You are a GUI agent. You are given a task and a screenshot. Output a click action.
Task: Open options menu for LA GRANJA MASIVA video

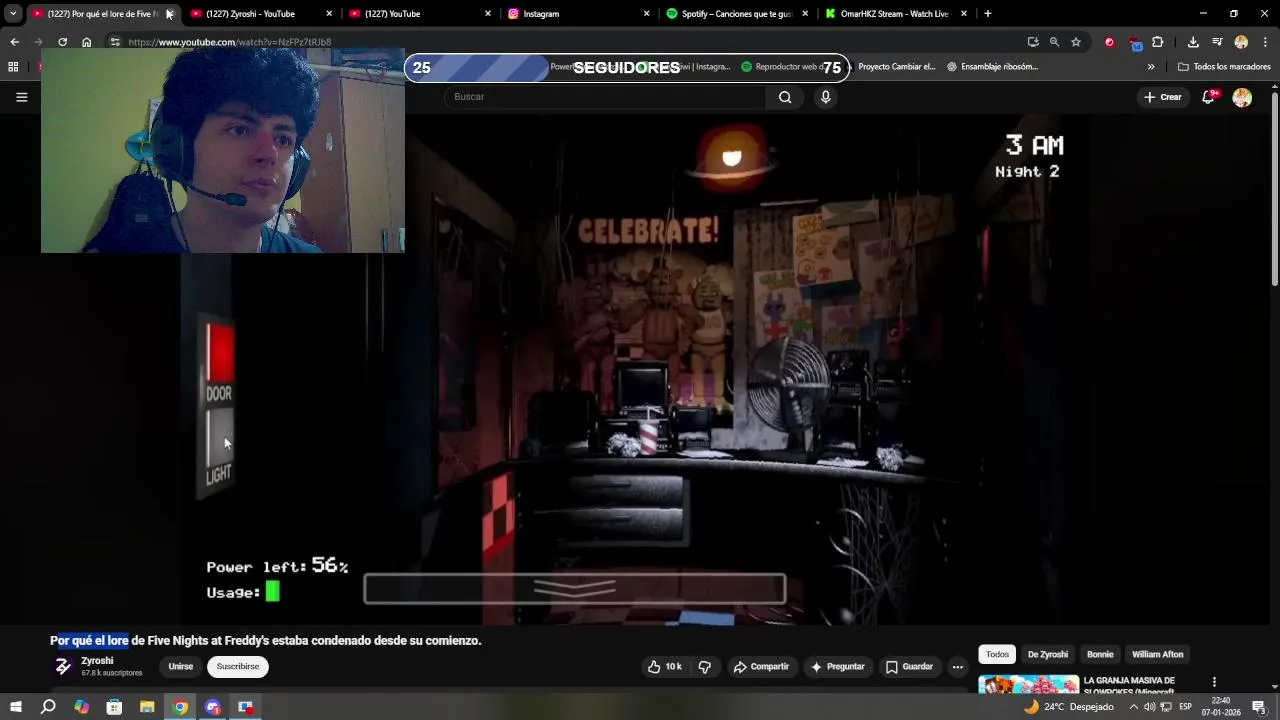[x=1214, y=682]
